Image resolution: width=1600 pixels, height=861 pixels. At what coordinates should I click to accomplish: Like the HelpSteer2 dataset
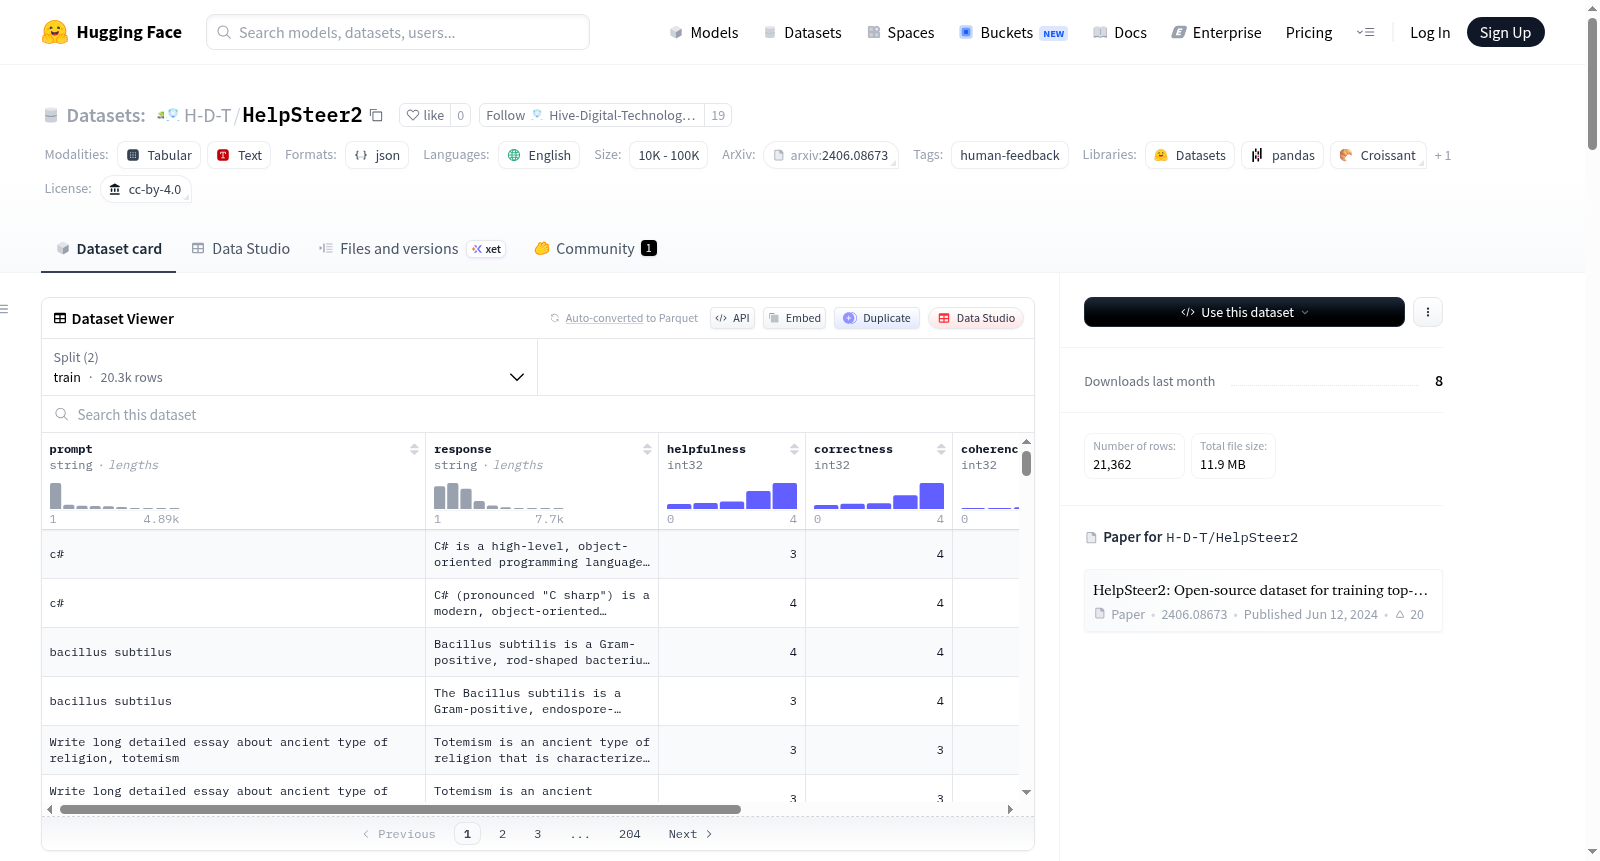point(425,115)
